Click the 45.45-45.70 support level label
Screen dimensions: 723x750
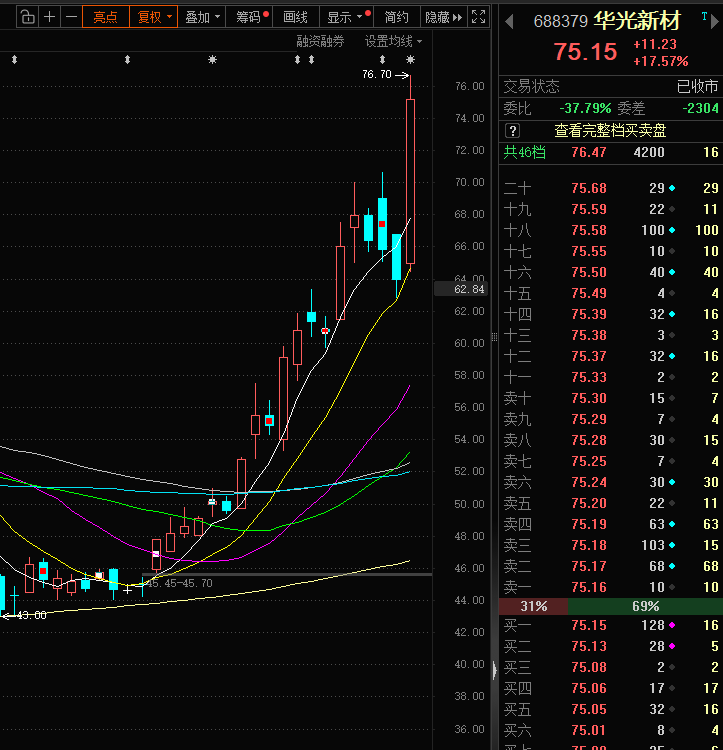coord(179,583)
